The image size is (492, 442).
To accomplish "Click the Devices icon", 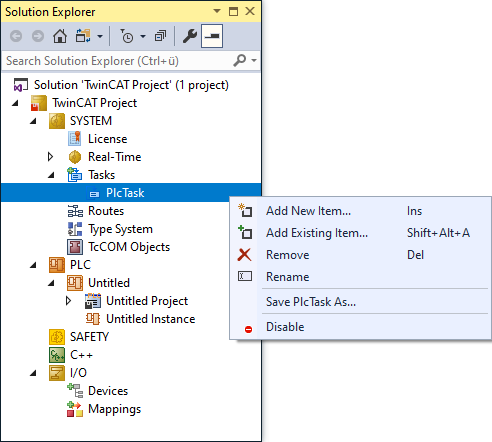I will pos(75,391).
